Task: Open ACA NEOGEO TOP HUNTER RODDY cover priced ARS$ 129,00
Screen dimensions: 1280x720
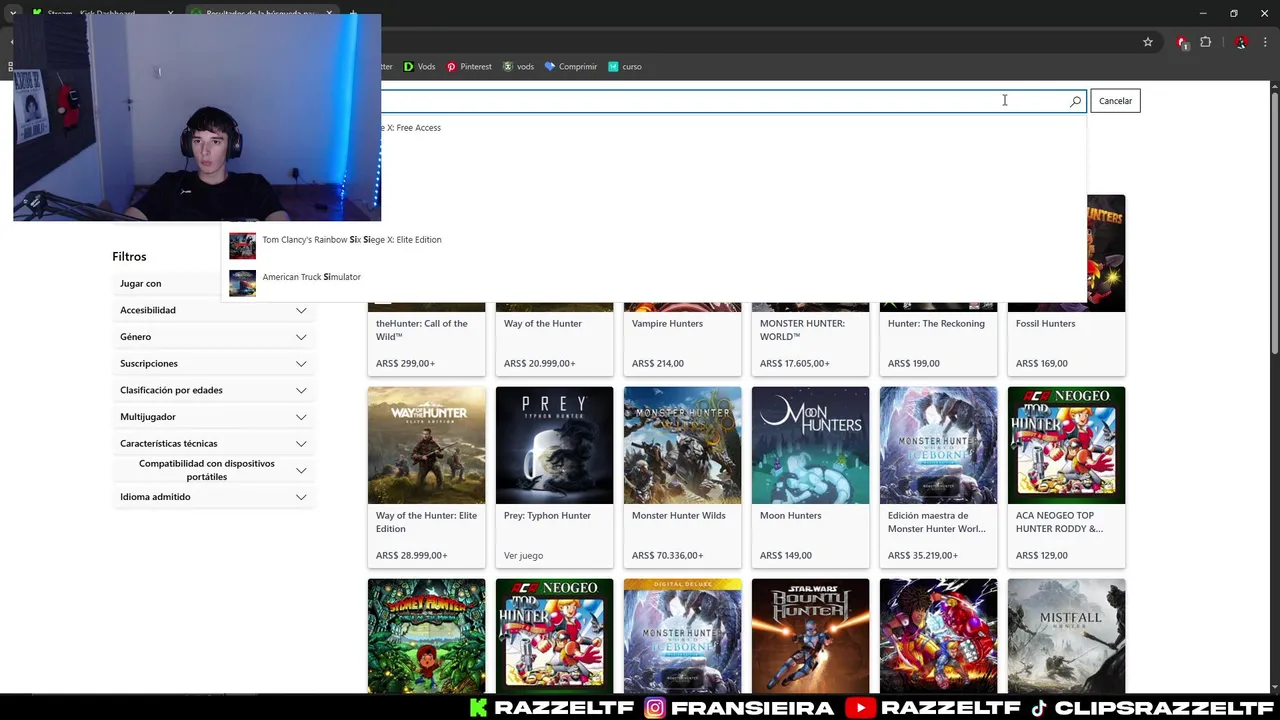Action: click(x=1066, y=445)
